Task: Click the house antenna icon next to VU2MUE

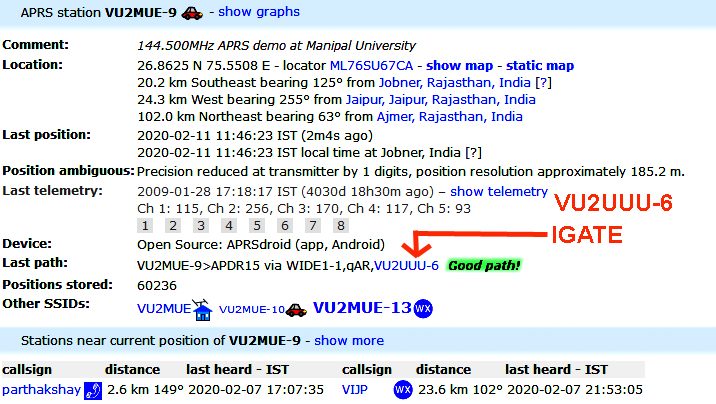Action: pos(202,310)
